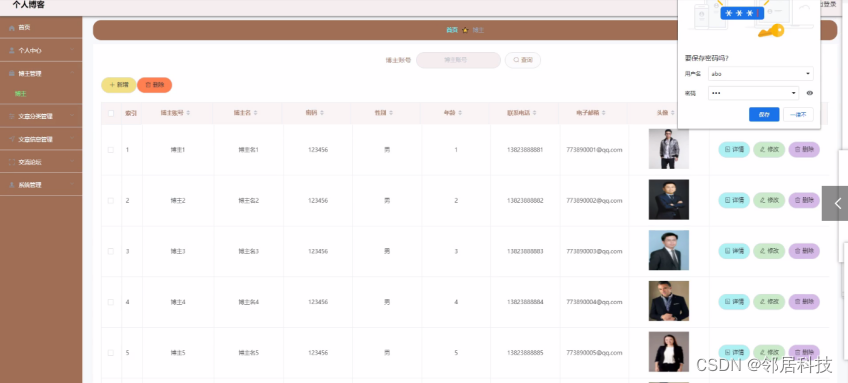Click 一律不 in the password prompt
Screen dimensions: 848x383
(798, 115)
